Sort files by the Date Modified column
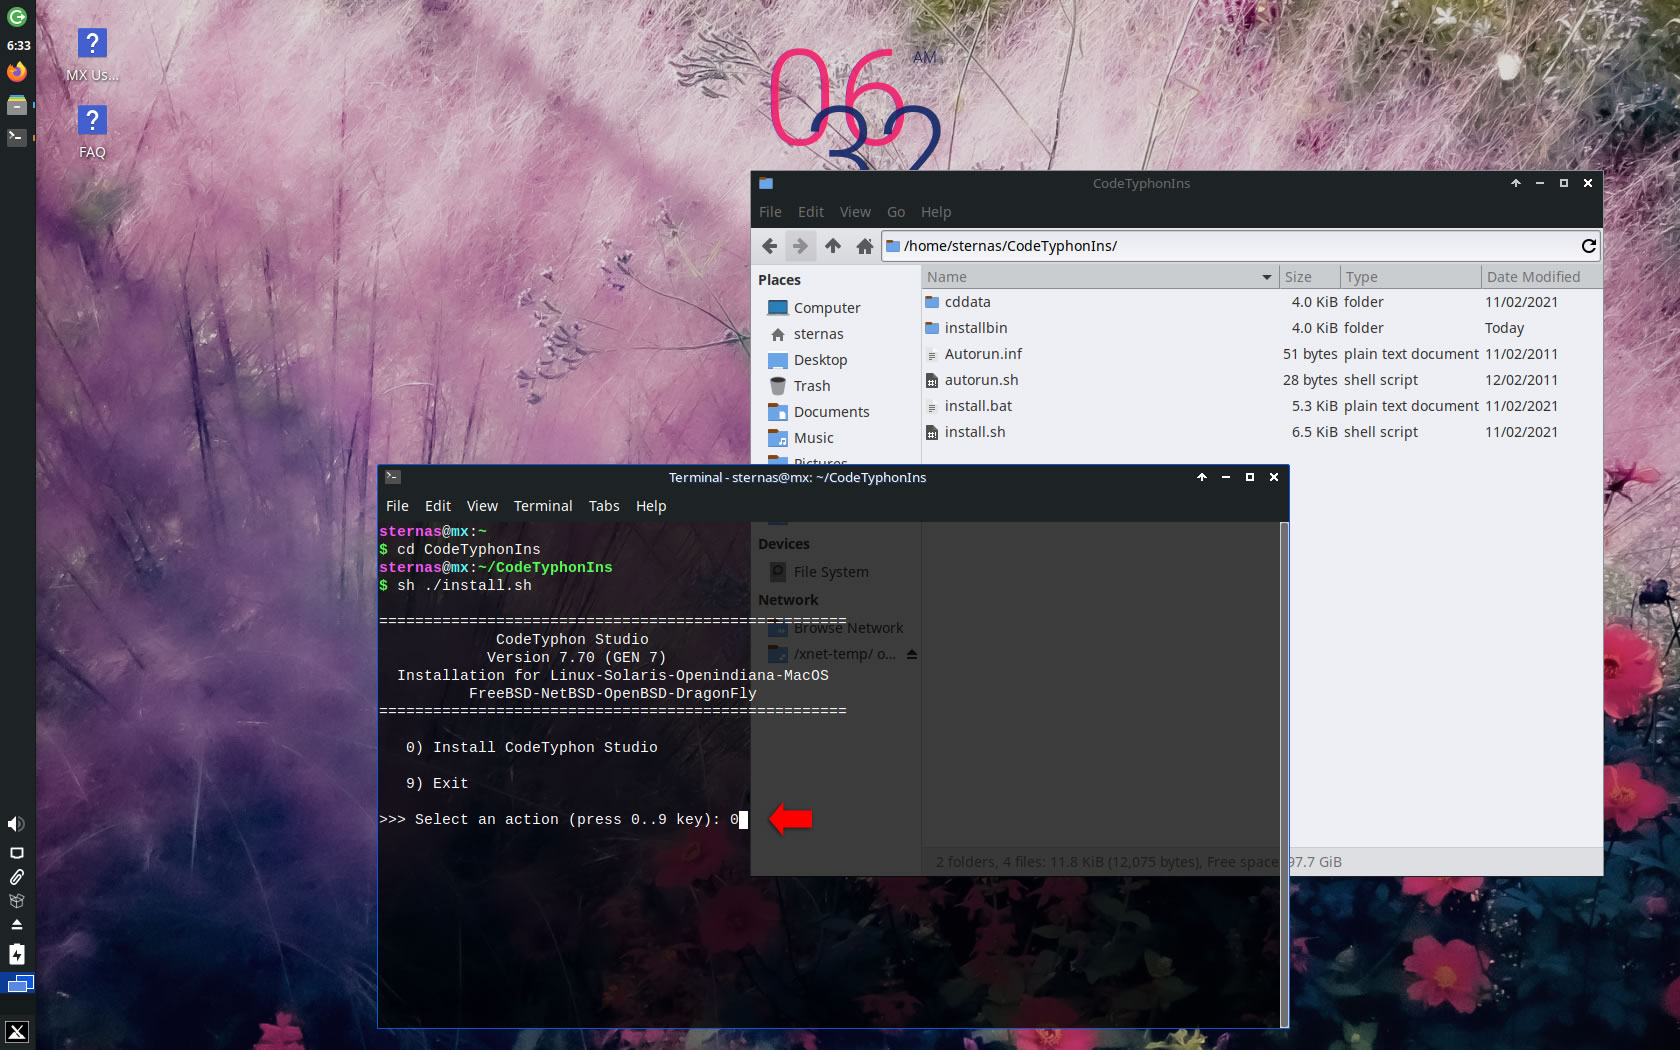 pos(1541,277)
